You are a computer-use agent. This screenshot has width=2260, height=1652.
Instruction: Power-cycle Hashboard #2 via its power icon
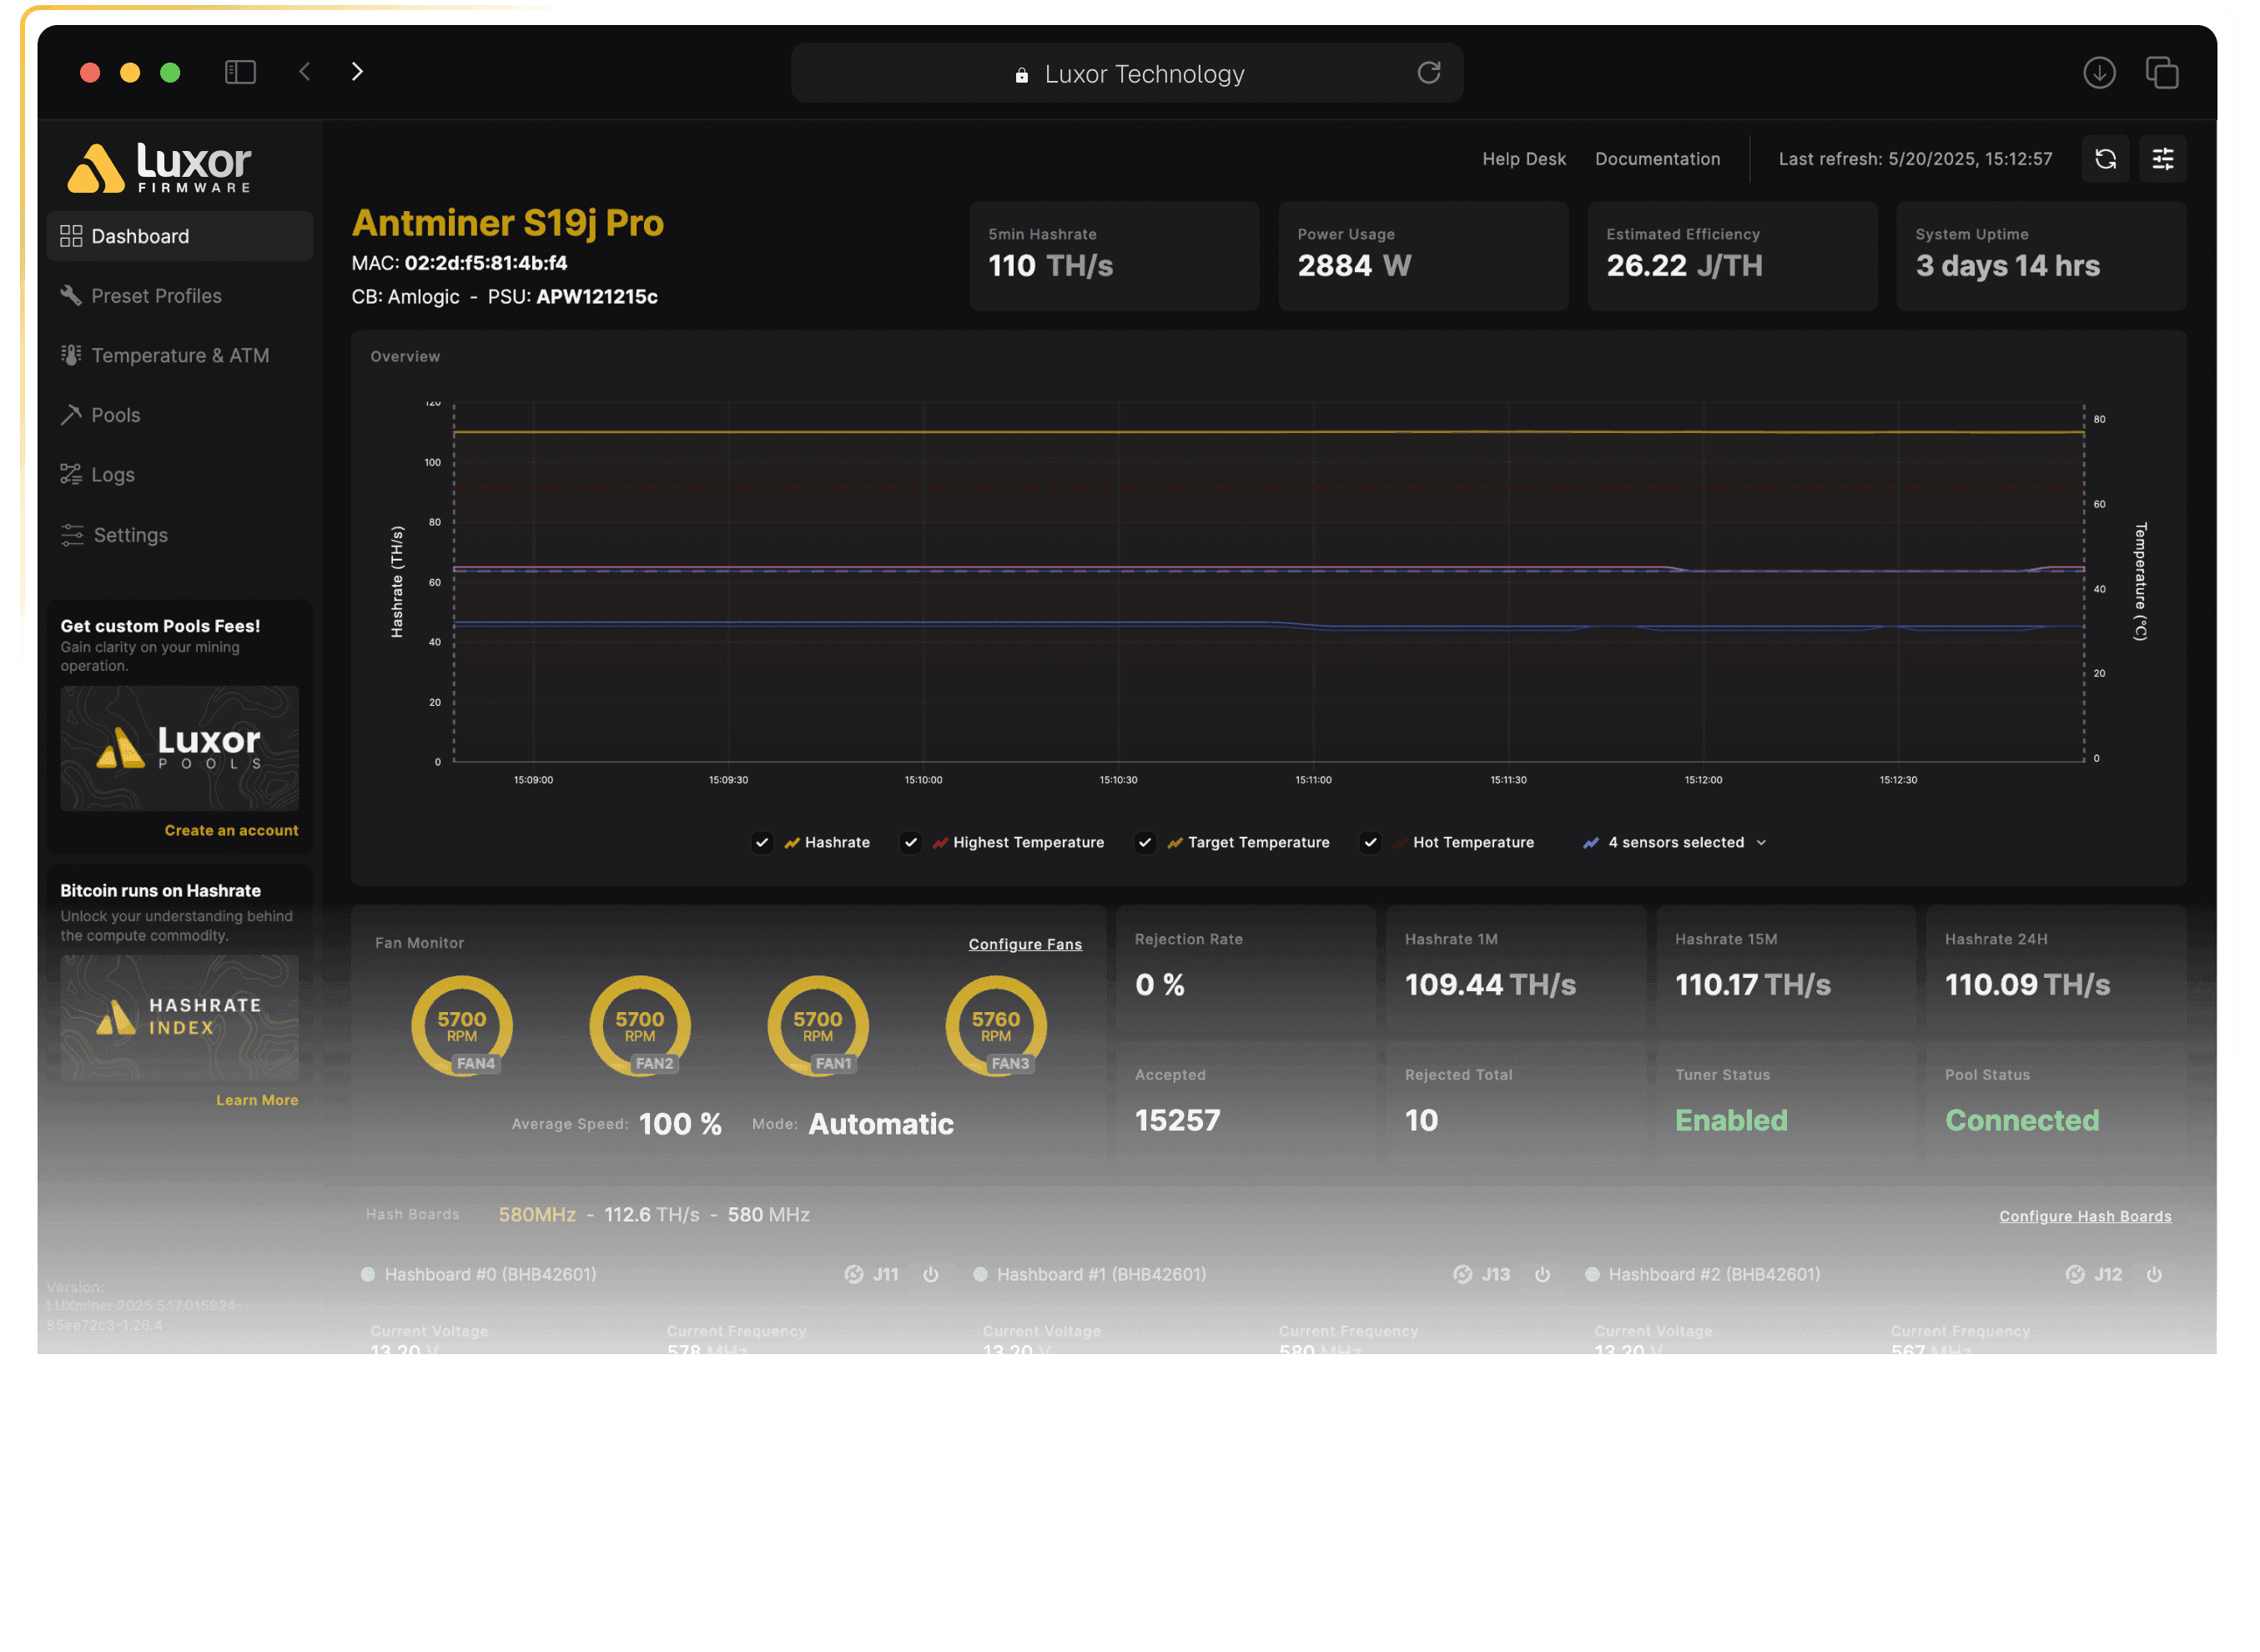2155,1274
